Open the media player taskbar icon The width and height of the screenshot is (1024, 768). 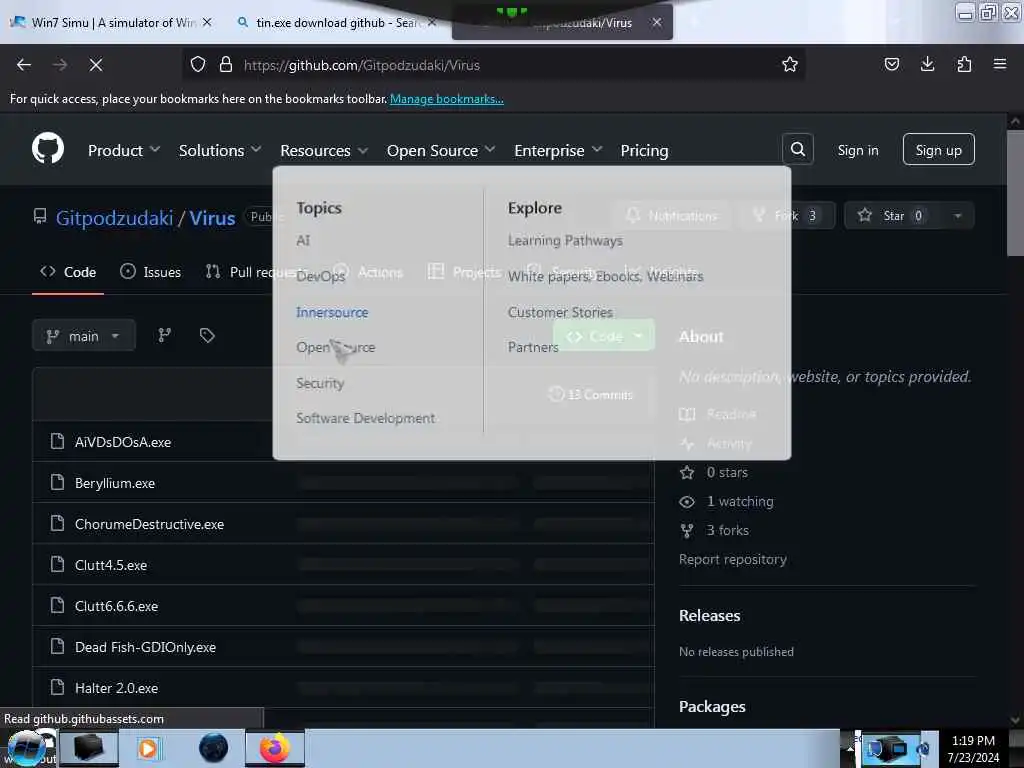coord(148,748)
